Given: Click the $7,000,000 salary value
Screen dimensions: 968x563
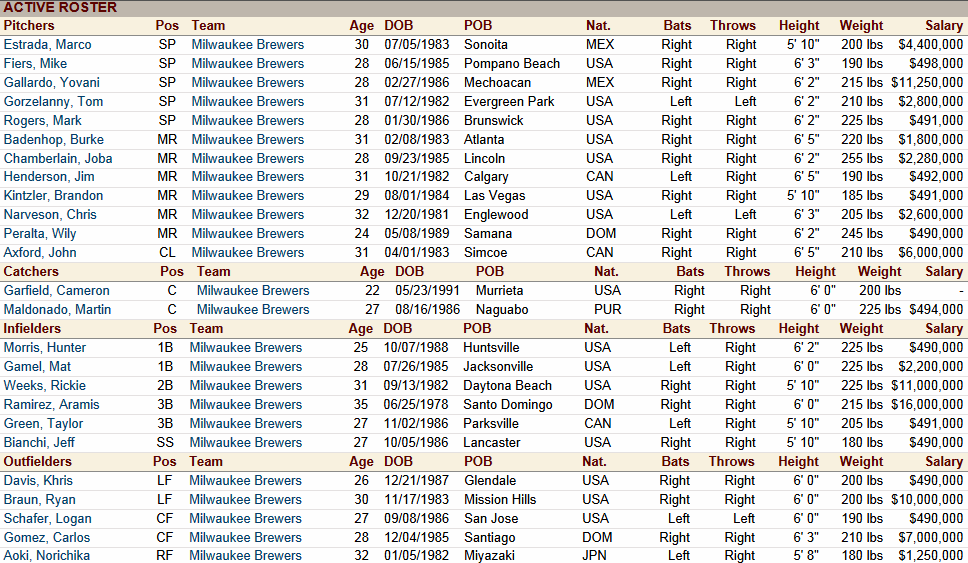Looking at the screenshot, I should coord(931,538).
